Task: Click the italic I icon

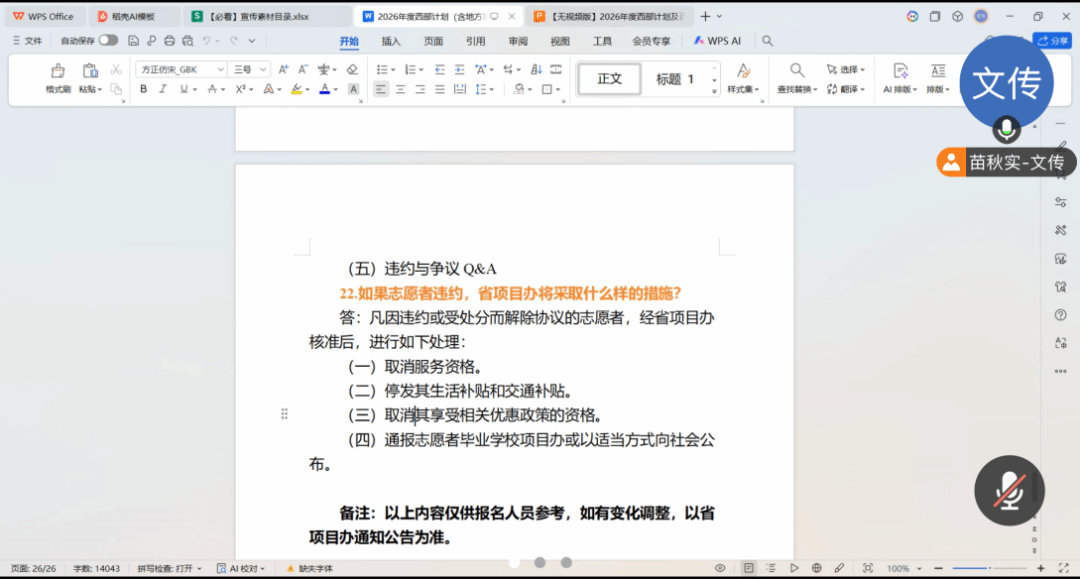Action: point(163,89)
